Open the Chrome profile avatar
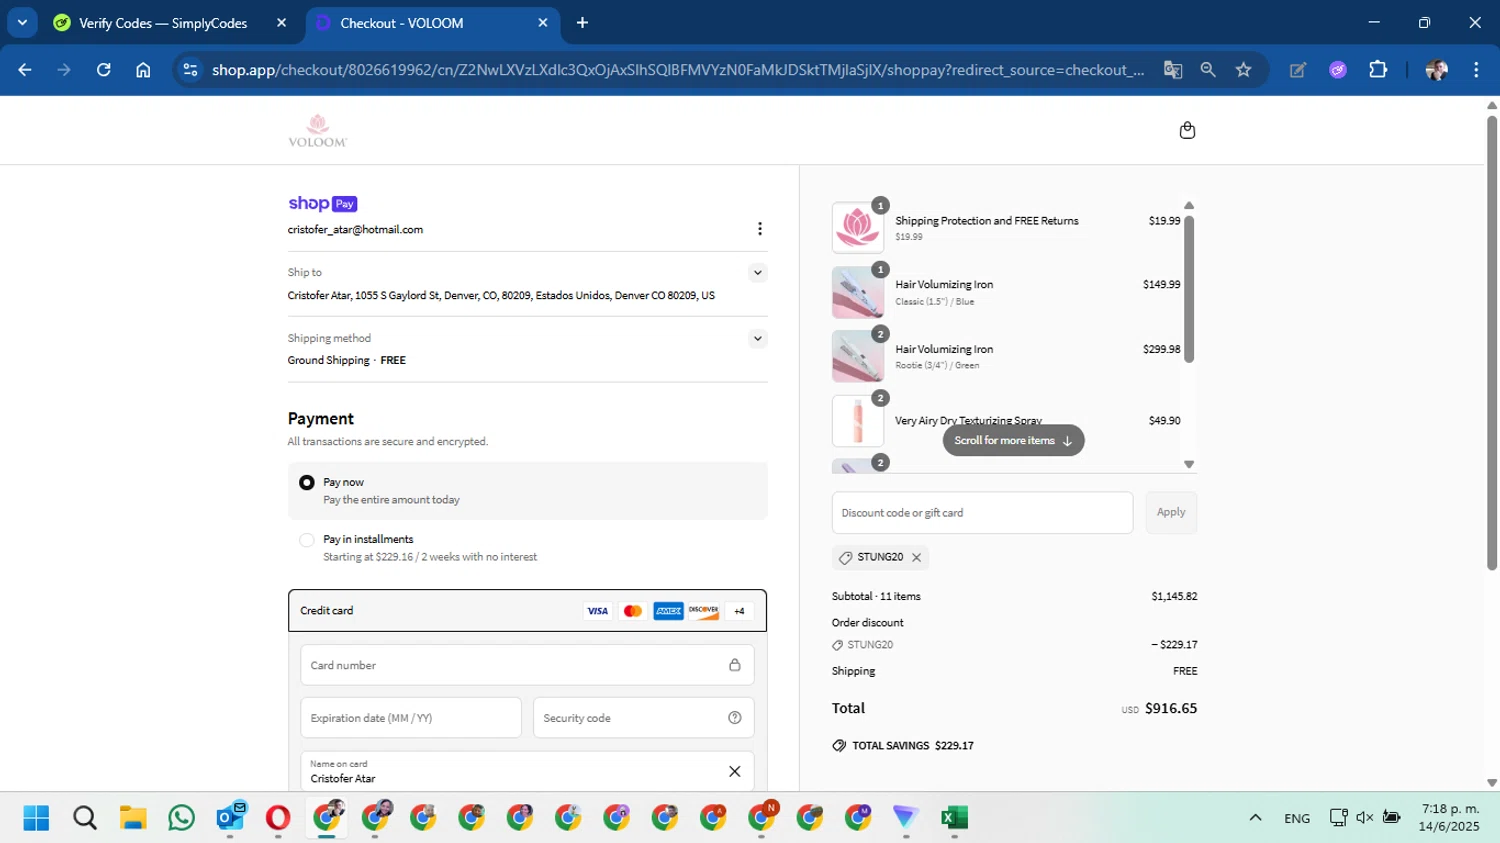 click(x=1437, y=70)
